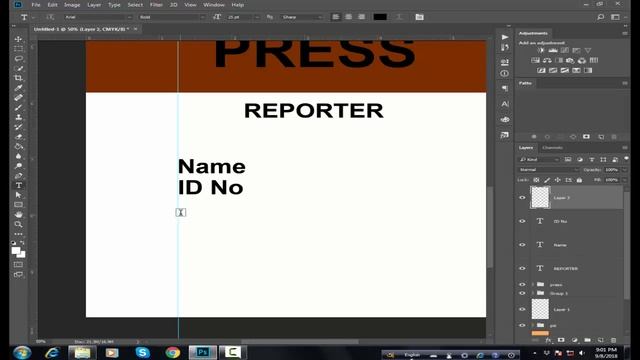Image resolution: width=640 pixels, height=360 pixels.
Task: Add a layer mask icon
Action: click(561, 340)
